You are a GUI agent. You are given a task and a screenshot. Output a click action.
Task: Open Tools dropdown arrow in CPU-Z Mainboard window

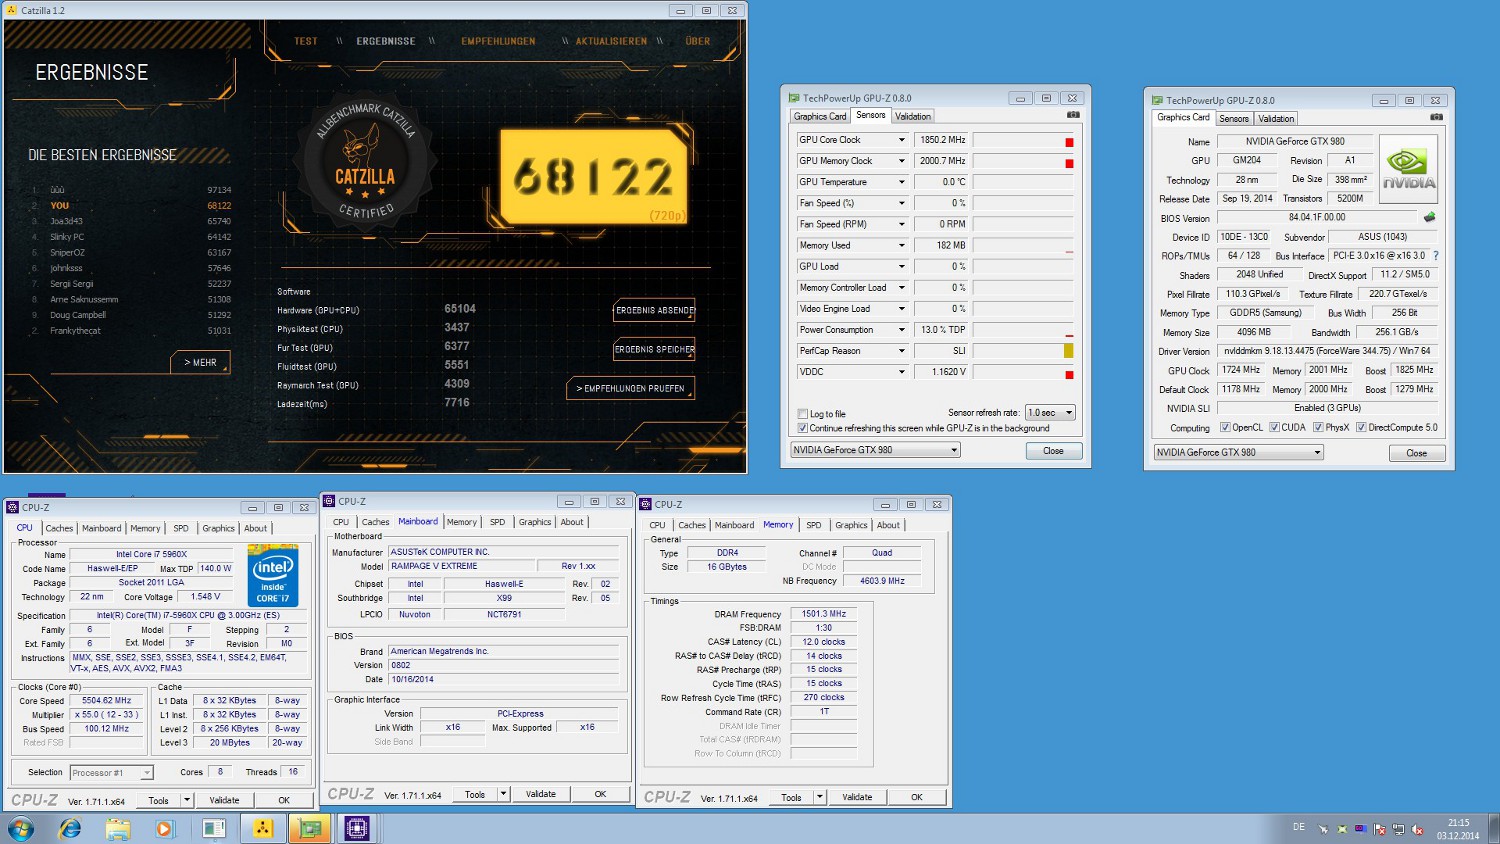coord(503,794)
